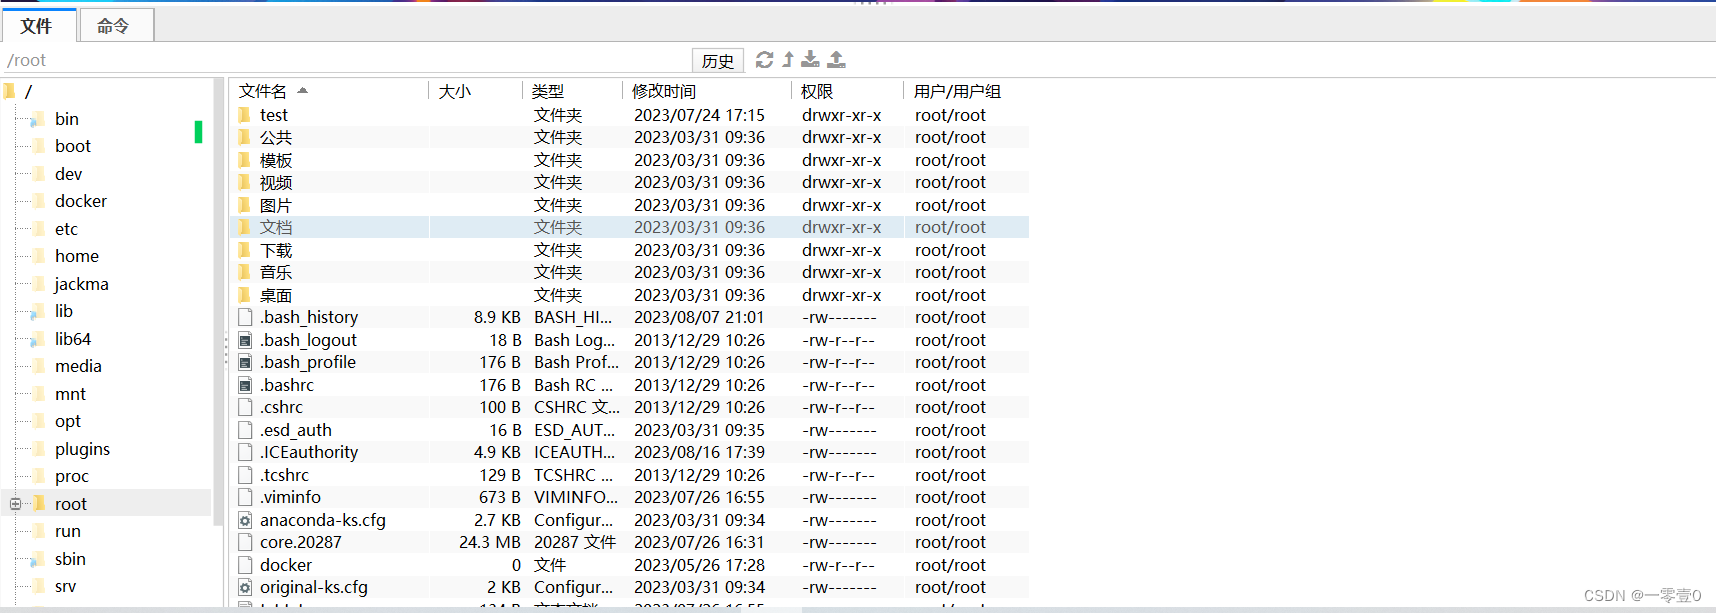Click the test folder icon in file list
The height and width of the screenshot is (613, 1716).
tap(245, 115)
